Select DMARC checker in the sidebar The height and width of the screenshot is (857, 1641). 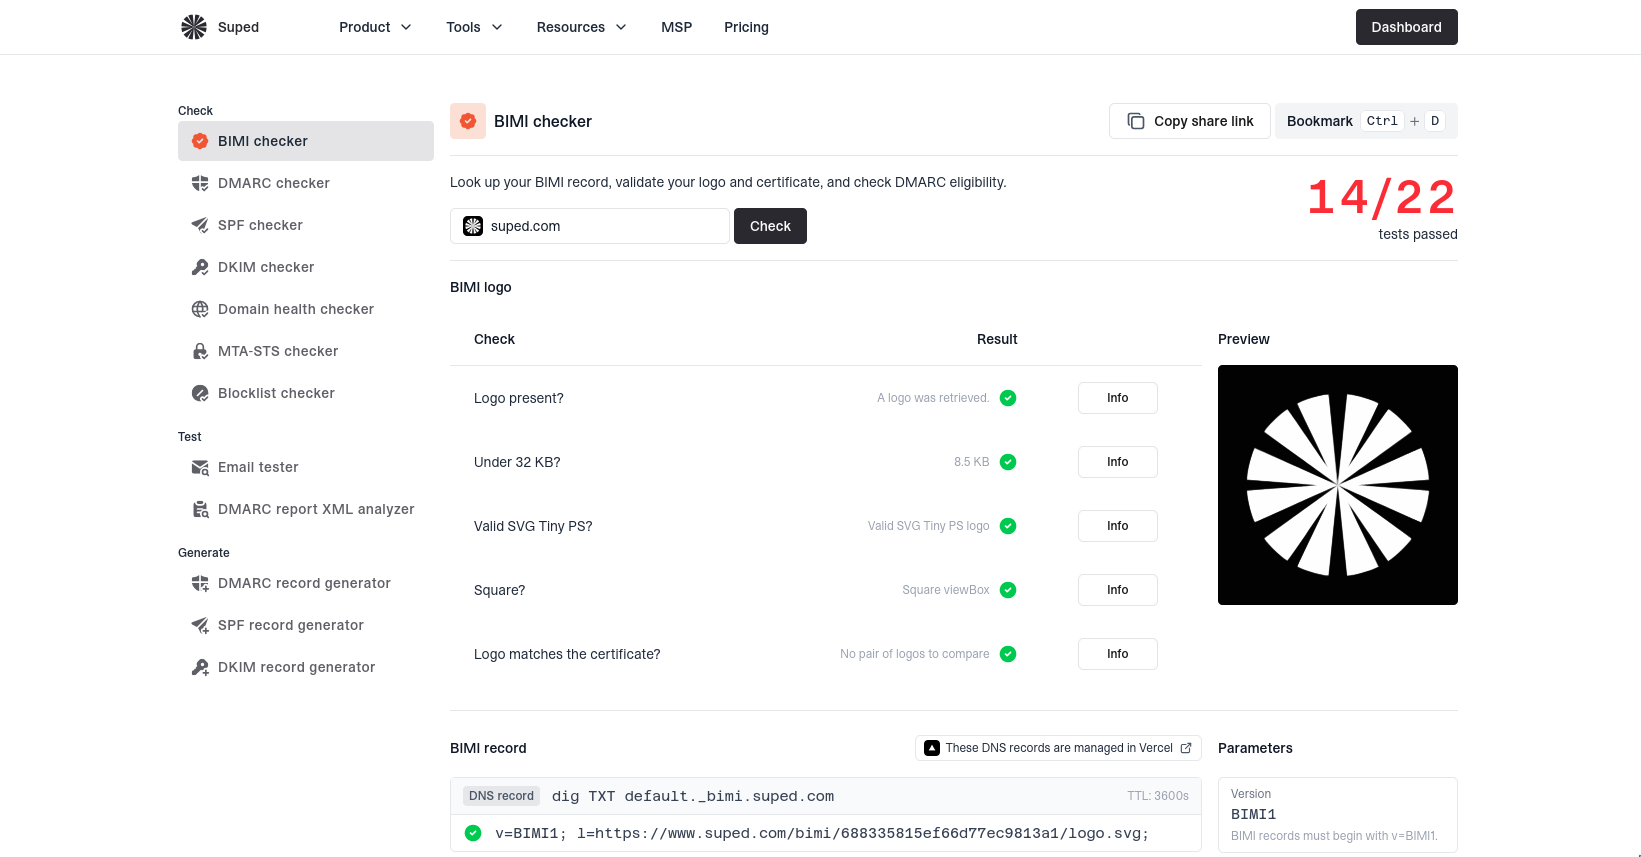pyautogui.click(x=306, y=183)
